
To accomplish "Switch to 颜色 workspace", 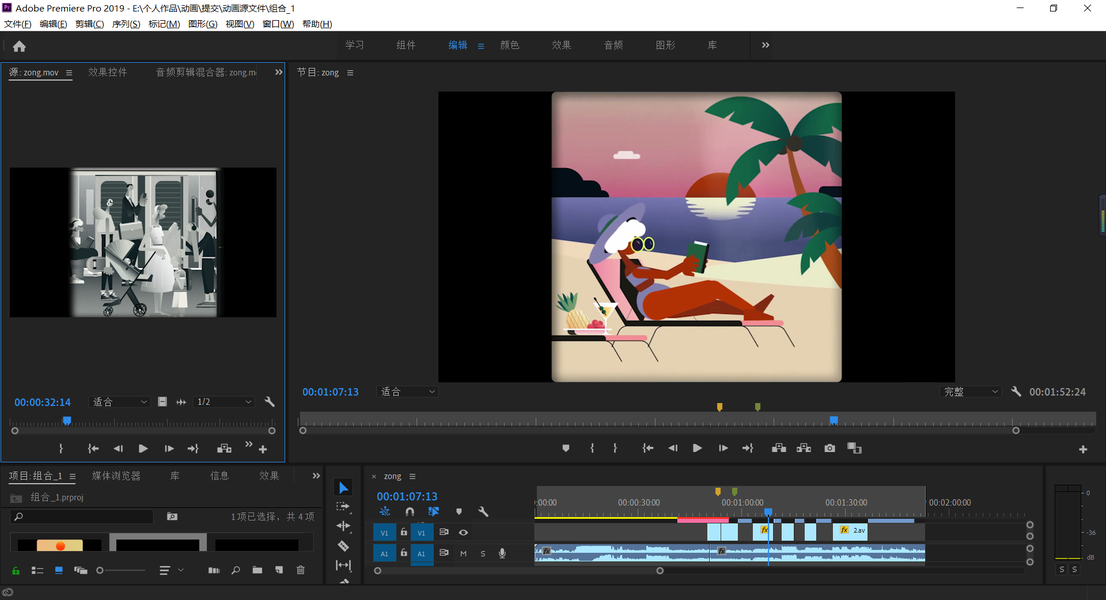I will [x=509, y=45].
